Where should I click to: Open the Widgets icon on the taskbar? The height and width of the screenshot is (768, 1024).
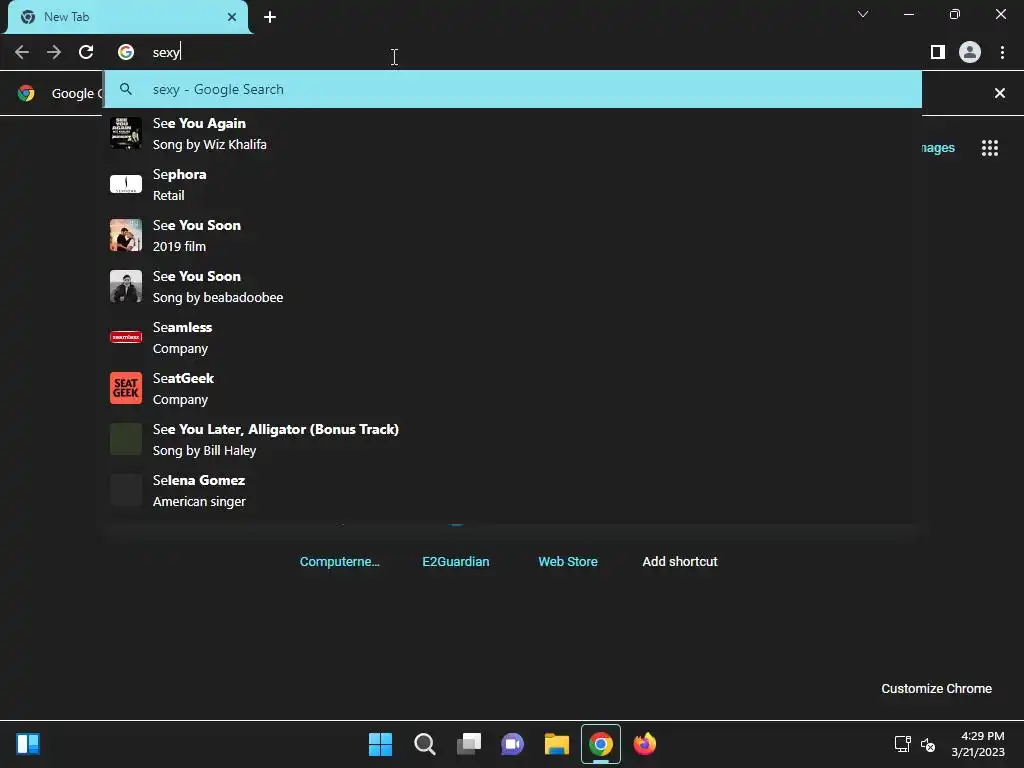28,744
